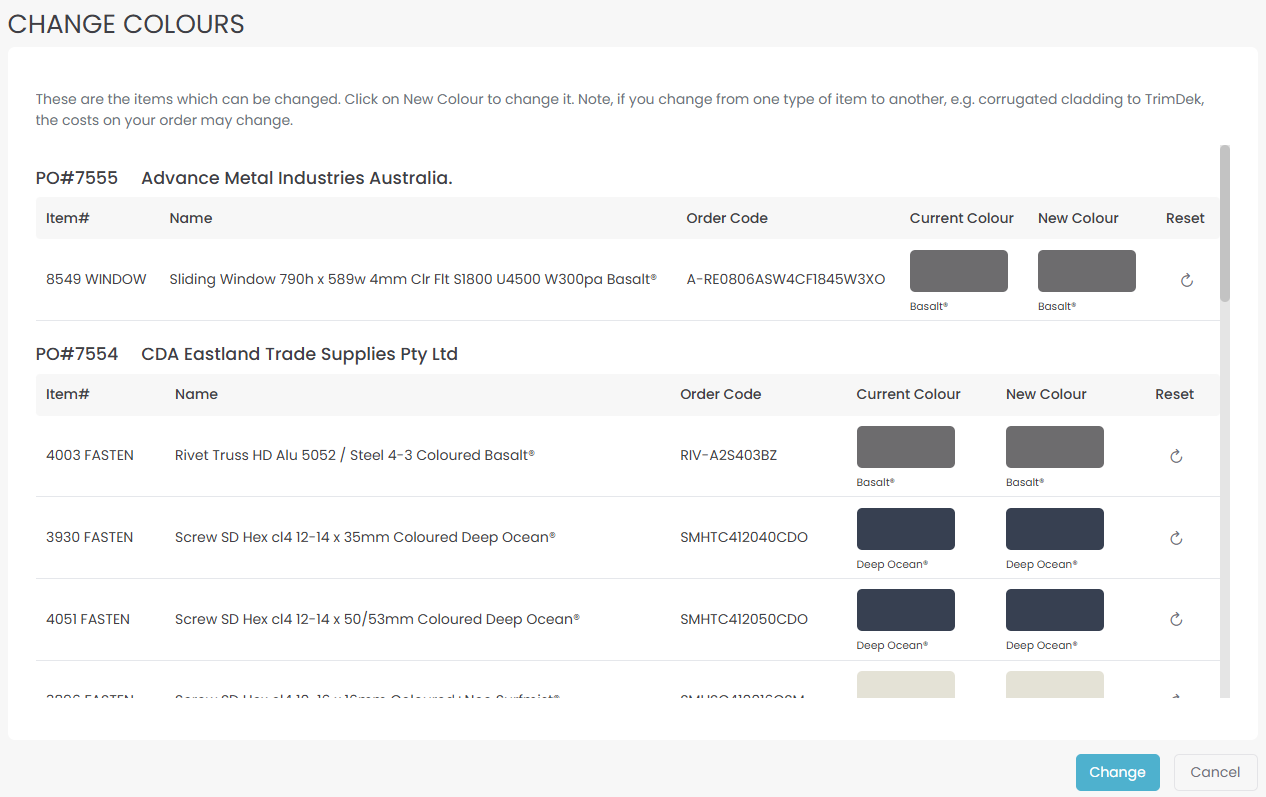This screenshot has height=797, width=1266.
Task: Click Current Colour swatch for 4051 FASTEN
Action: pyautogui.click(x=905, y=610)
